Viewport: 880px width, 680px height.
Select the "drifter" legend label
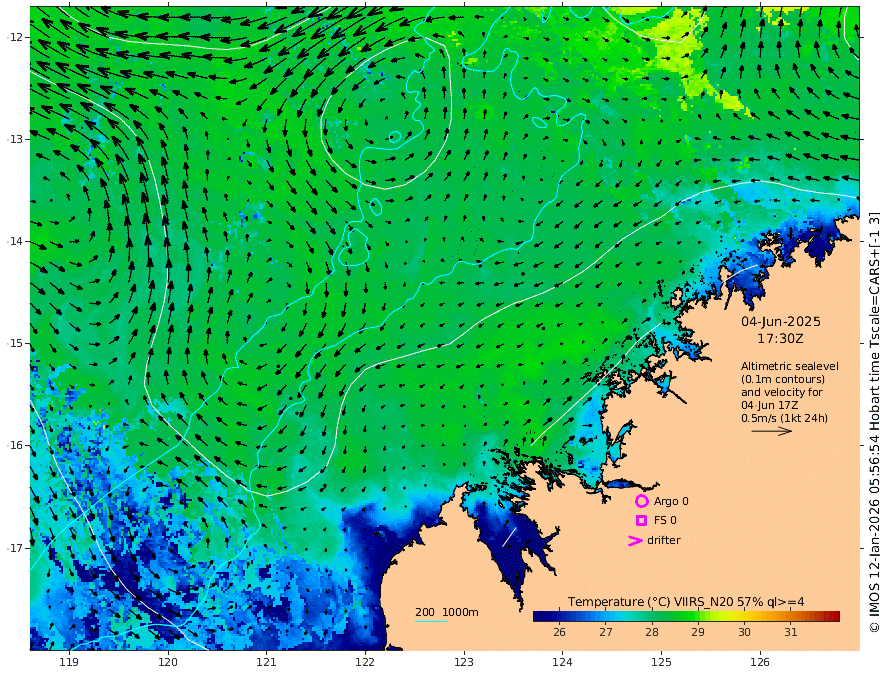coord(664,540)
